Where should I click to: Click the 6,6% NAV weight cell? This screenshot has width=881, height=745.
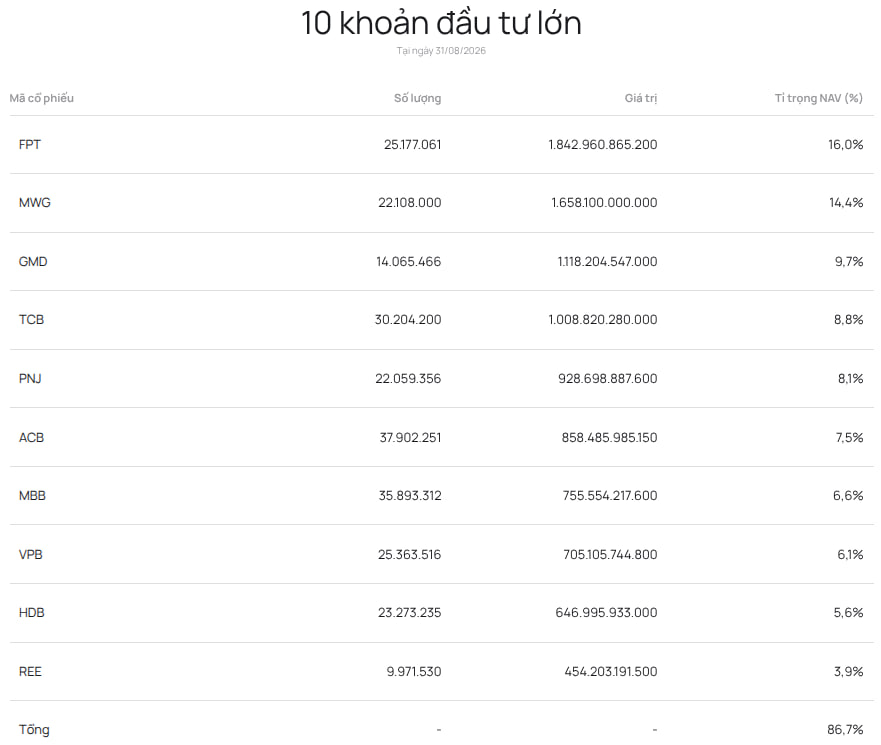pos(848,495)
